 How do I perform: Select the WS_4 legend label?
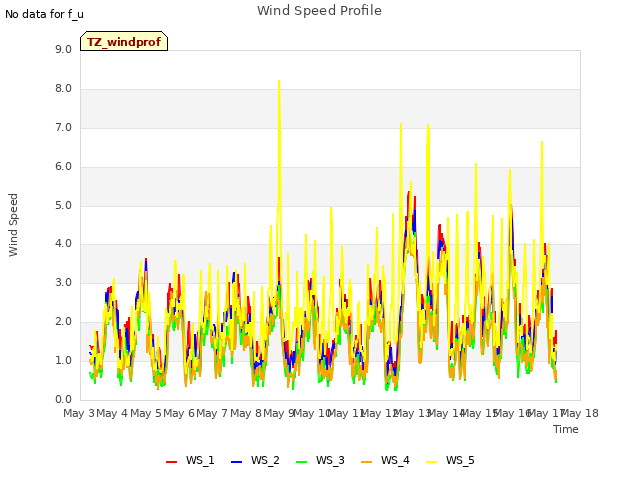click(395, 460)
